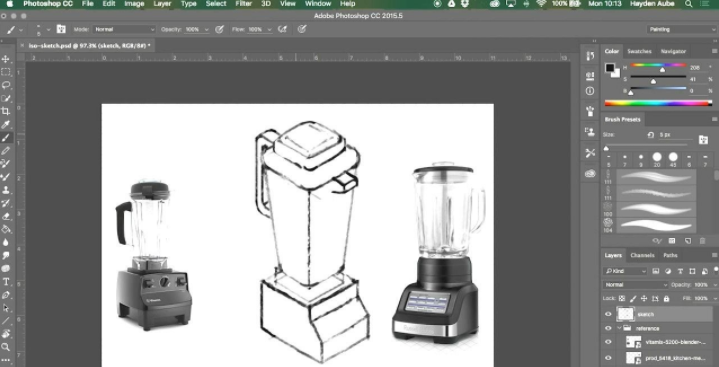Select the Crop tool

tap(6, 111)
